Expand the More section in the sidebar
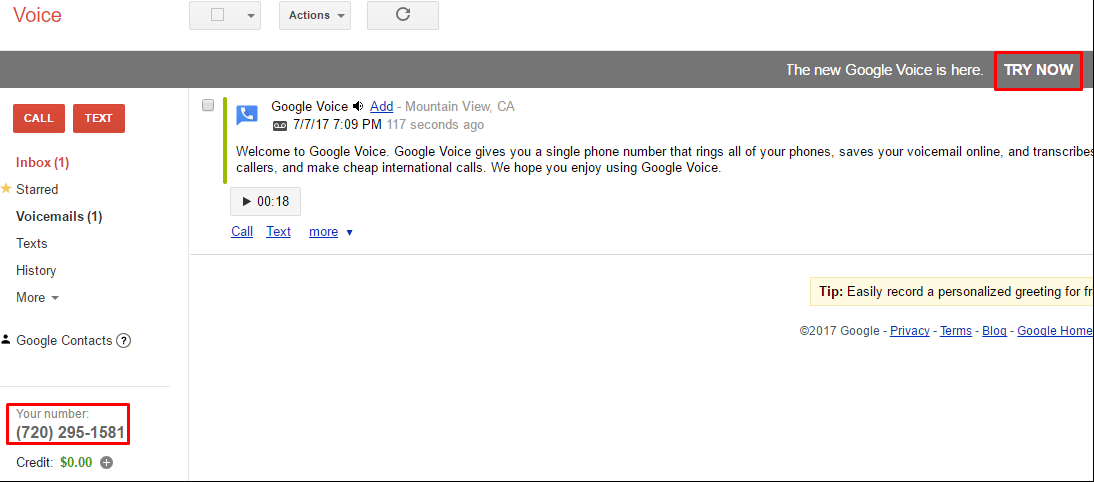 38,297
